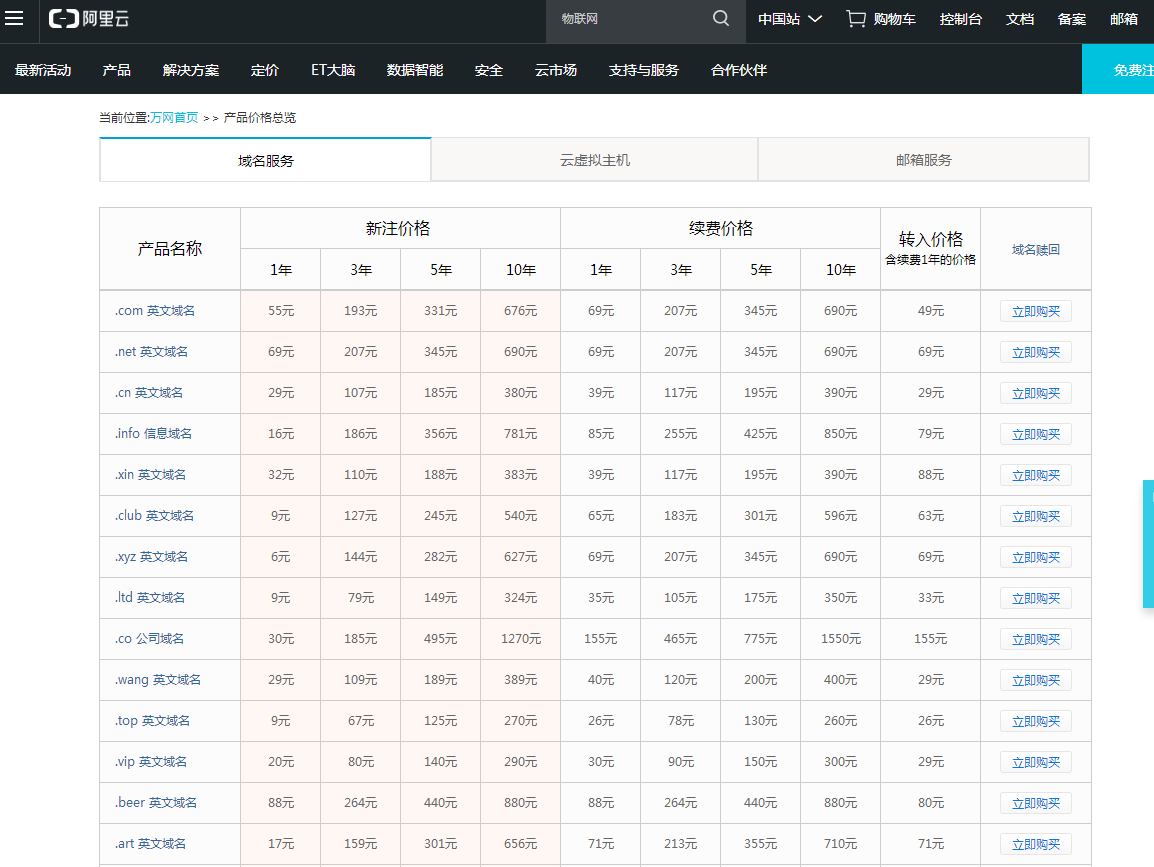Open the 数据智能 menu
Screen dimensions: 1154x867
(415, 70)
